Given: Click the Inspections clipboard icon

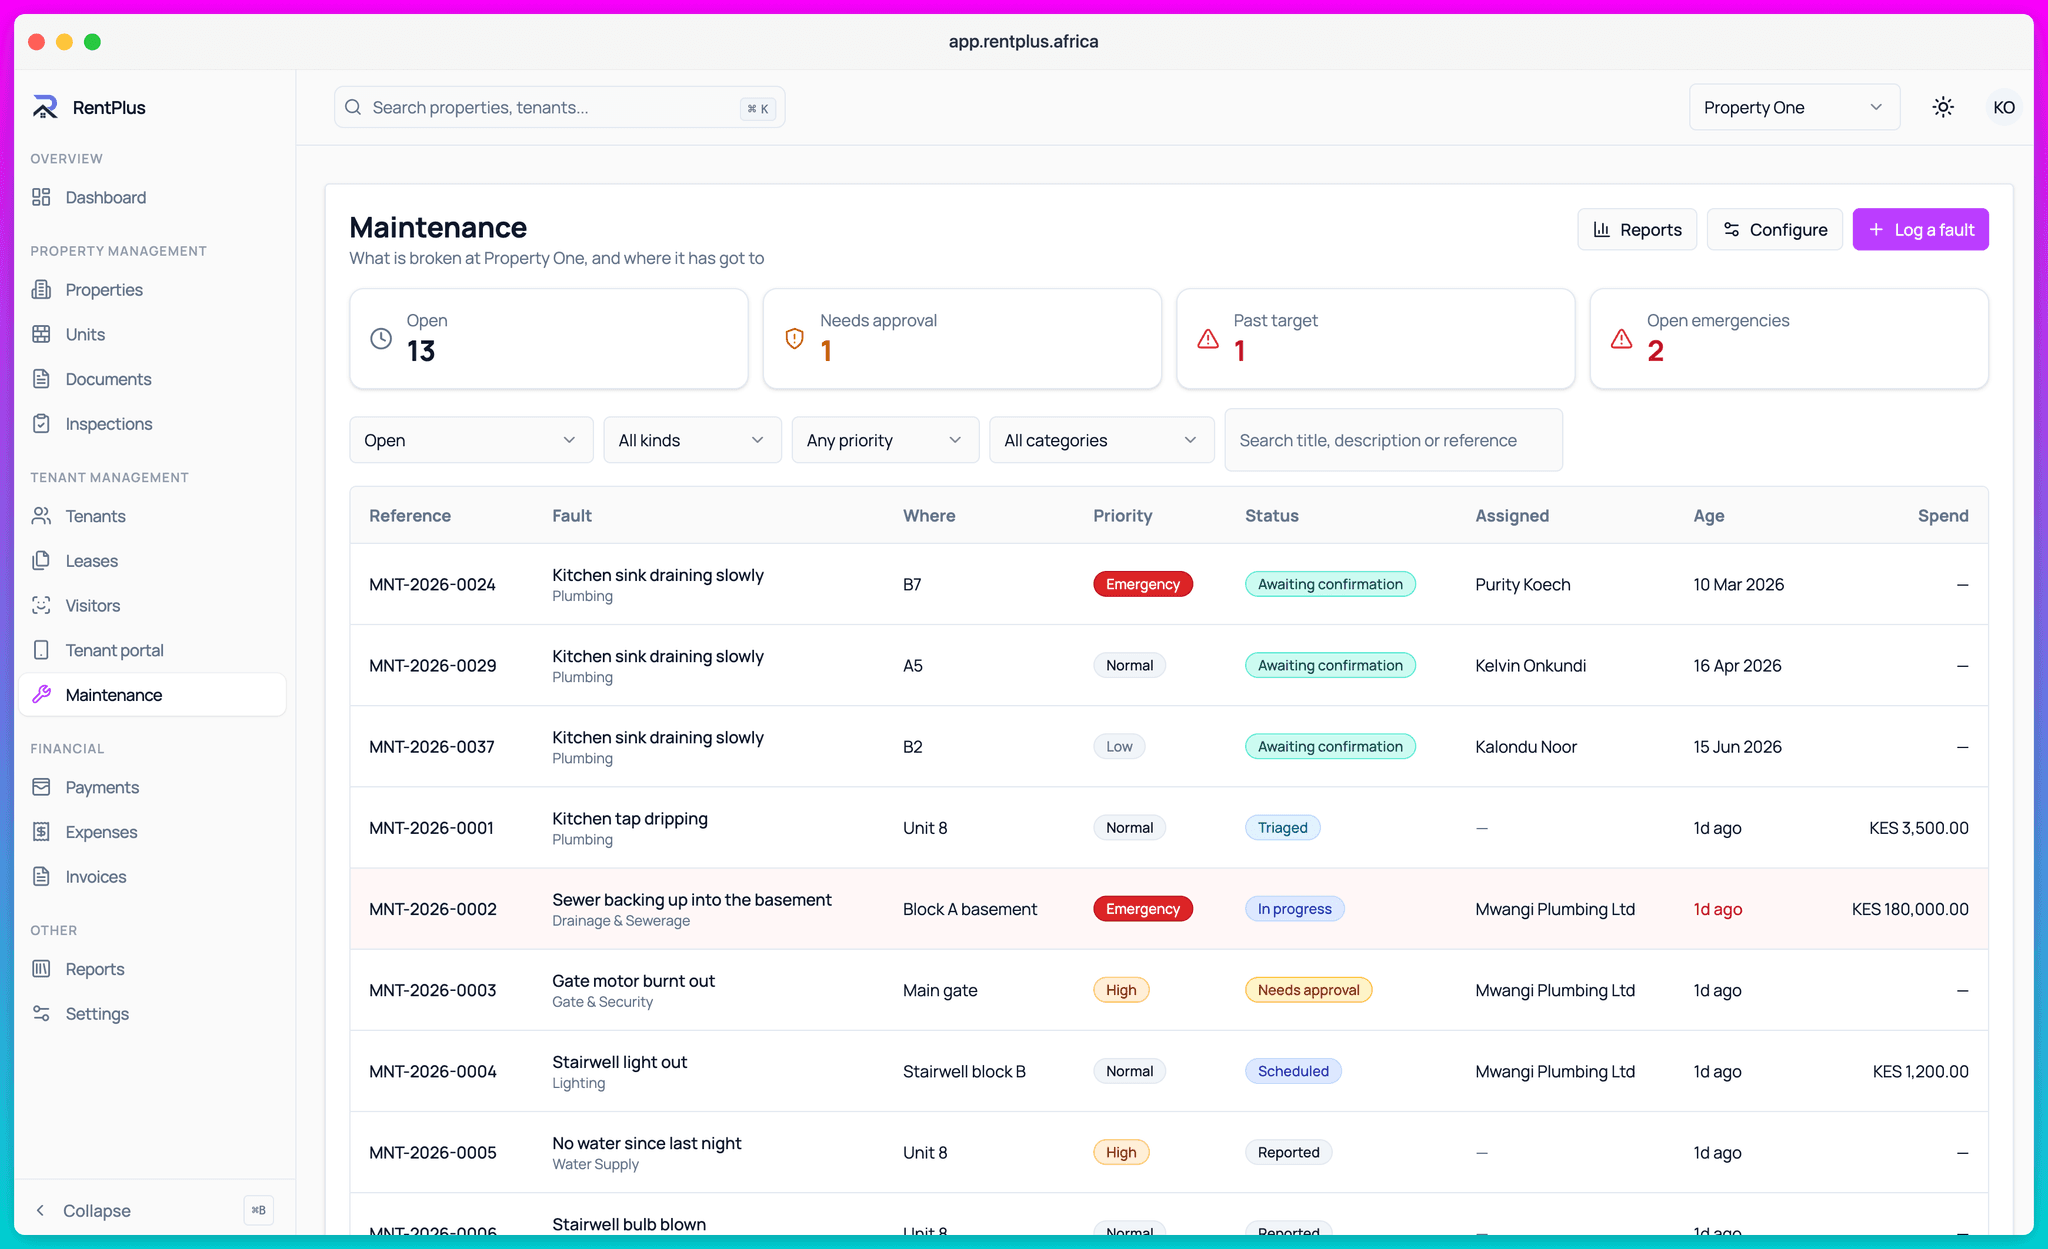Looking at the screenshot, I should [41, 423].
